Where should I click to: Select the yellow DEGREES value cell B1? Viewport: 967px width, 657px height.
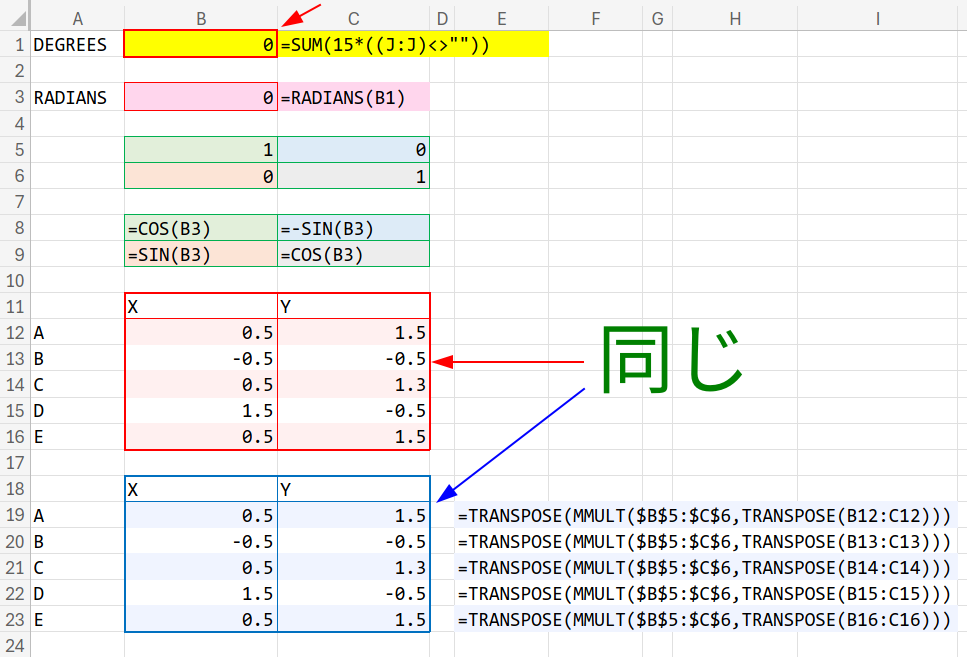click(200, 45)
